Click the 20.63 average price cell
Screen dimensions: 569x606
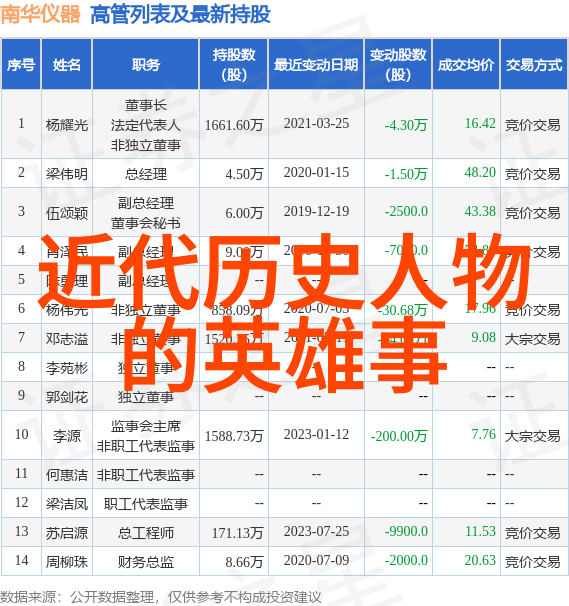(480, 560)
